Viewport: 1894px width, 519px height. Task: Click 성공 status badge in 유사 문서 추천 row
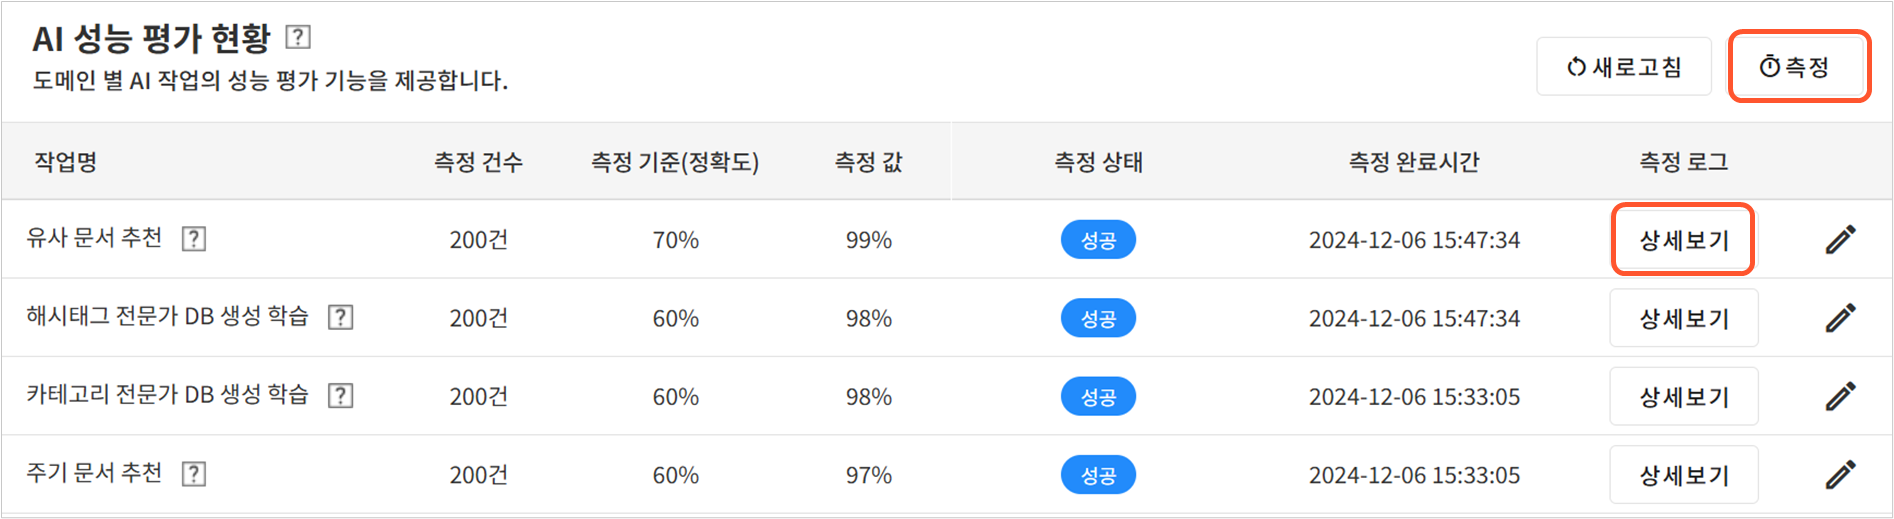click(1098, 240)
